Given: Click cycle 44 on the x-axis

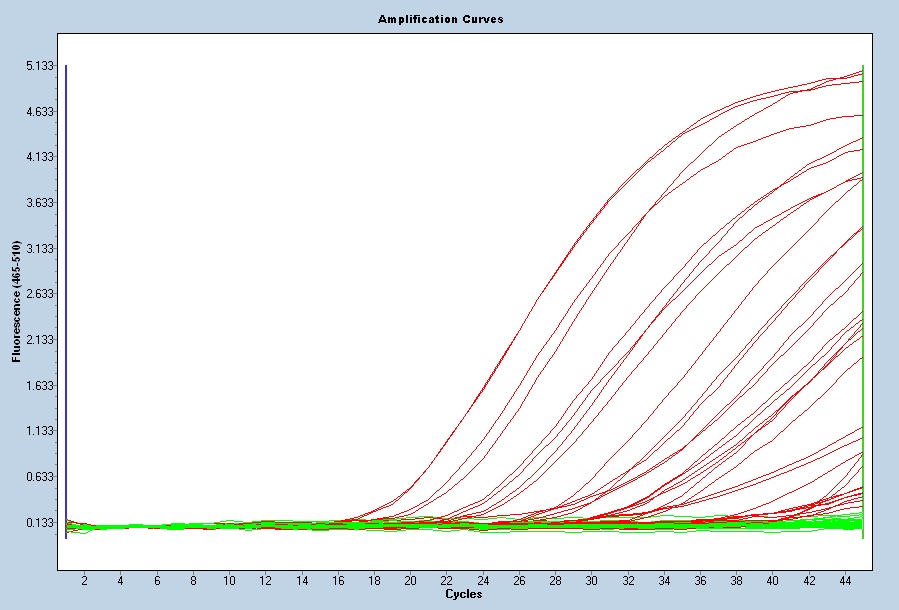Looking at the screenshot, I should pyautogui.click(x=845, y=580).
